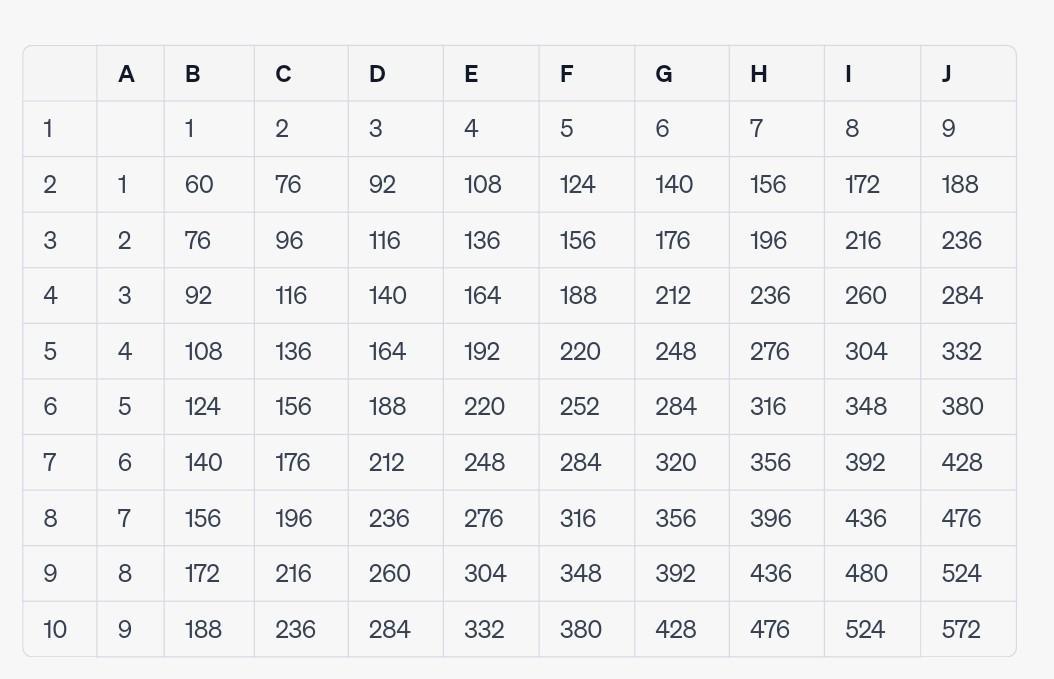Click cell C3 containing 96

click(x=301, y=241)
